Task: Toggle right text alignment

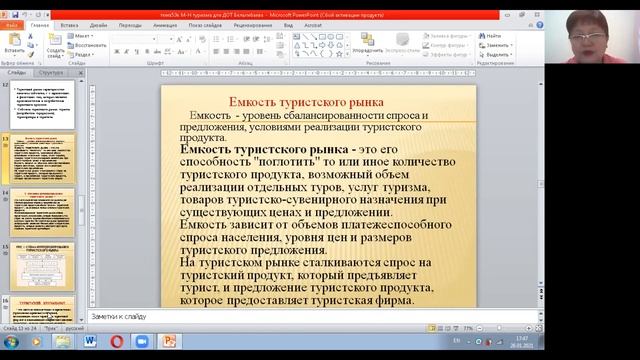Action: [x=237, y=51]
